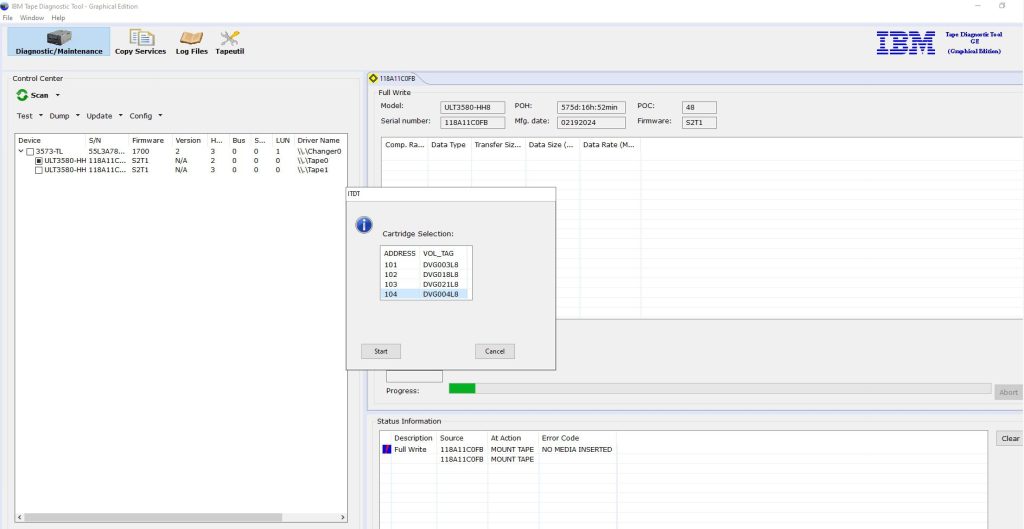
Task: Click the Firmware field in Full Write panel
Action: (x=699, y=123)
